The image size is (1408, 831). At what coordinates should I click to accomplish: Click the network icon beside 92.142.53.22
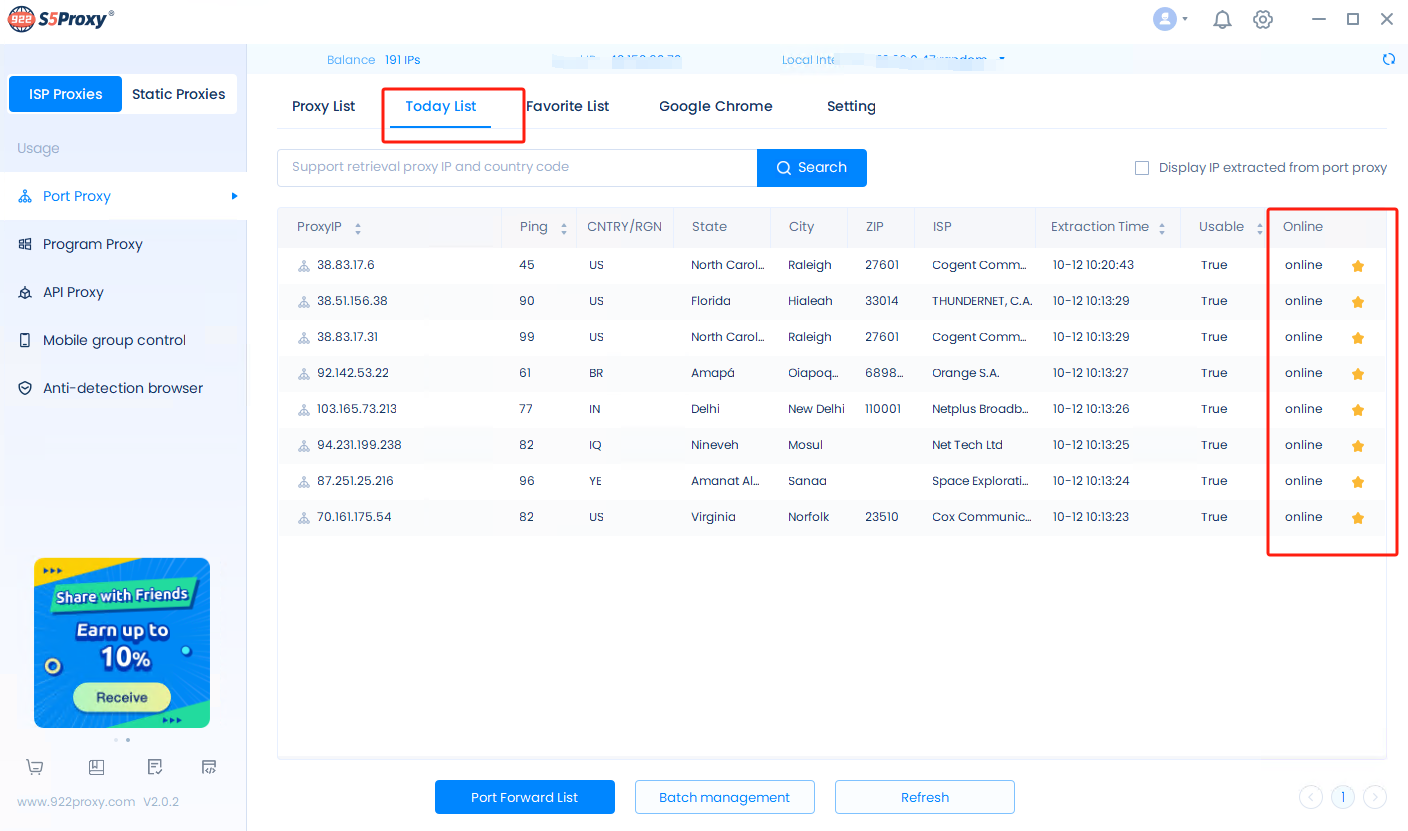(304, 374)
